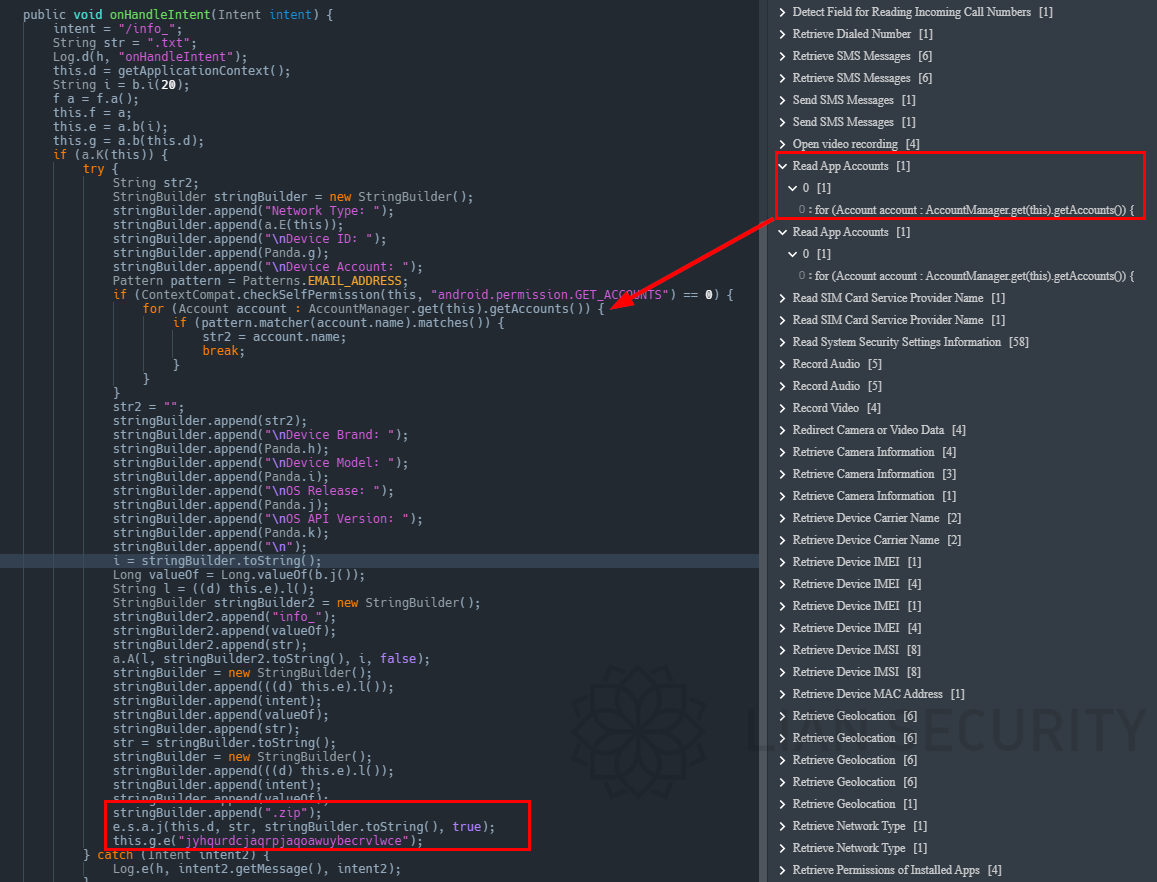Click the stringBuilder.append(".zip") line
Viewport: 1157px width, 882px height.
[x=217, y=813]
